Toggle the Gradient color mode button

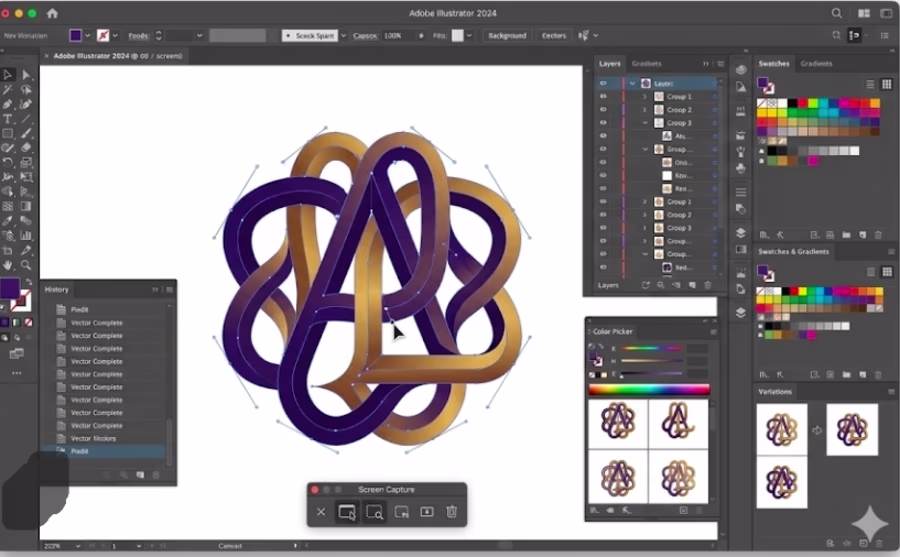coord(17,323)
